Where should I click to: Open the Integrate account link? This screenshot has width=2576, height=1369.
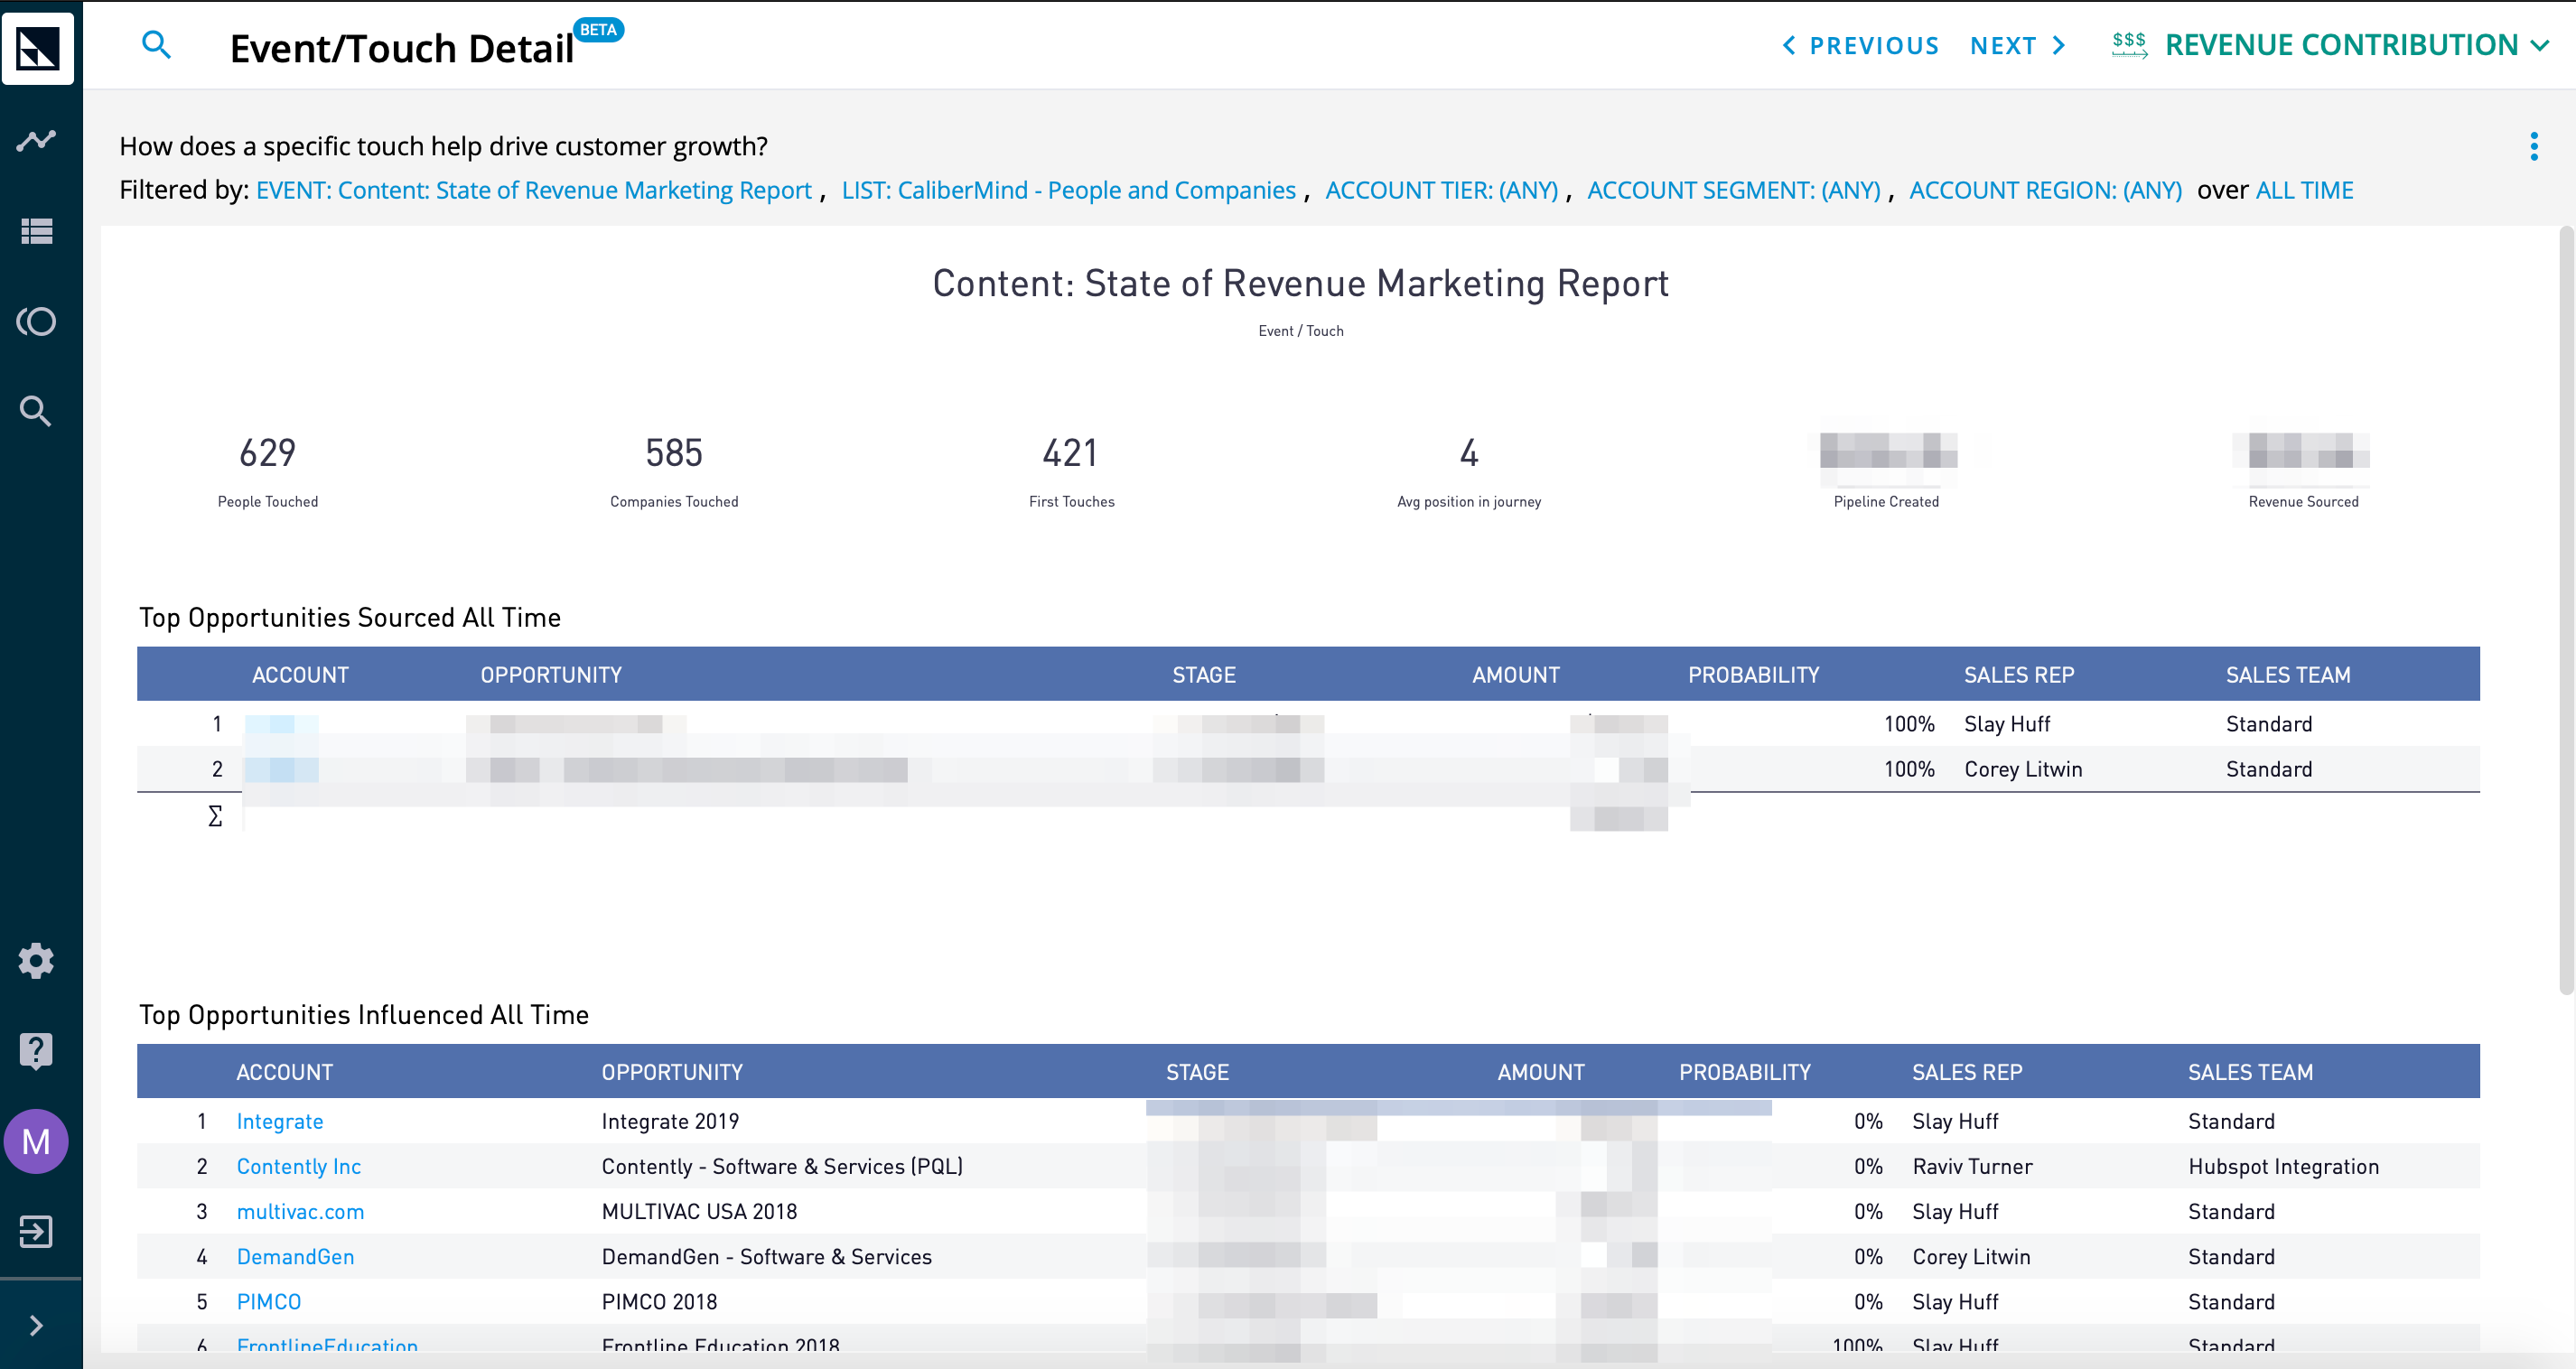tap(280, 1121)
